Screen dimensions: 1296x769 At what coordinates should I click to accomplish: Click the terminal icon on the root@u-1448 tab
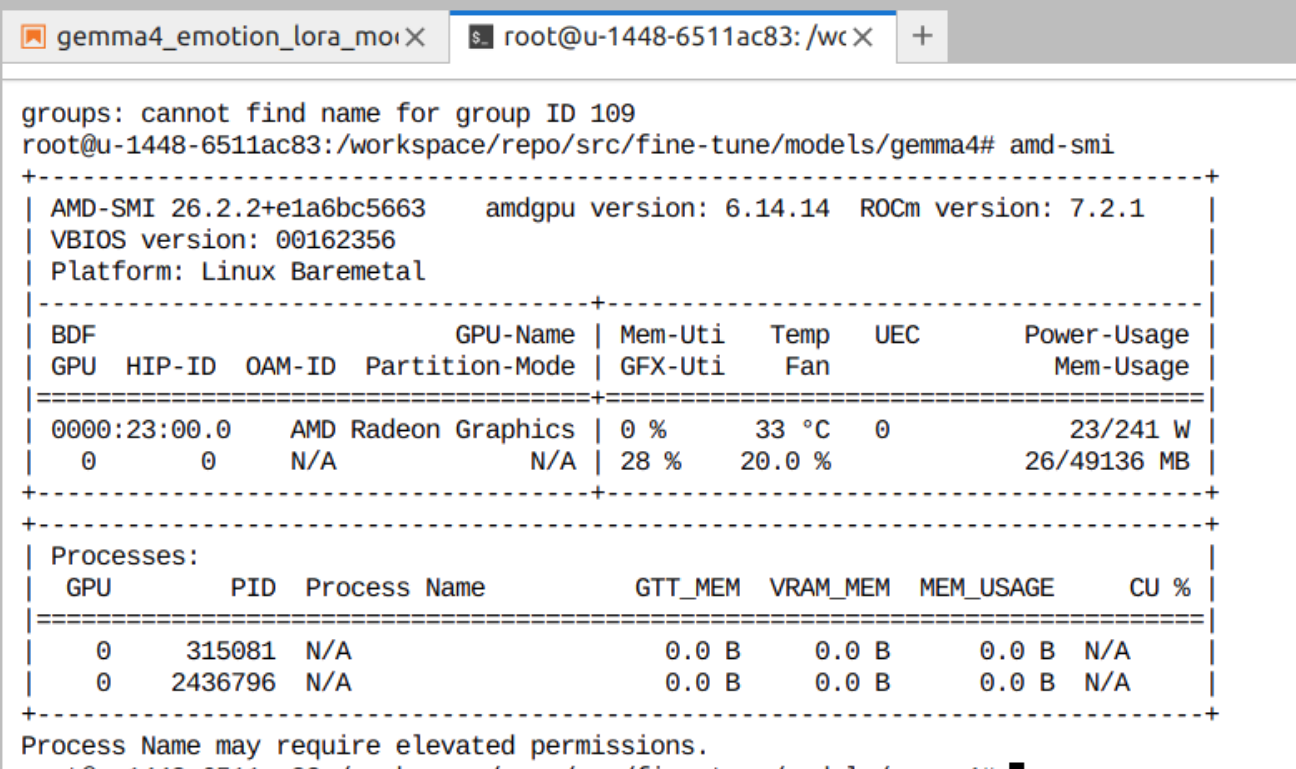[482, 38]
